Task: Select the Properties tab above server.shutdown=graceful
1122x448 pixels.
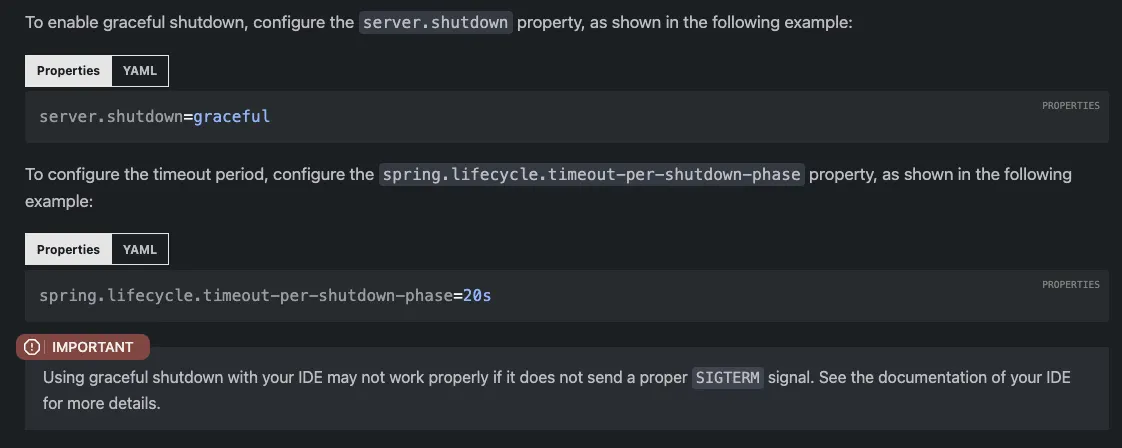Action: pyautogui.click(x=68, y=71)
